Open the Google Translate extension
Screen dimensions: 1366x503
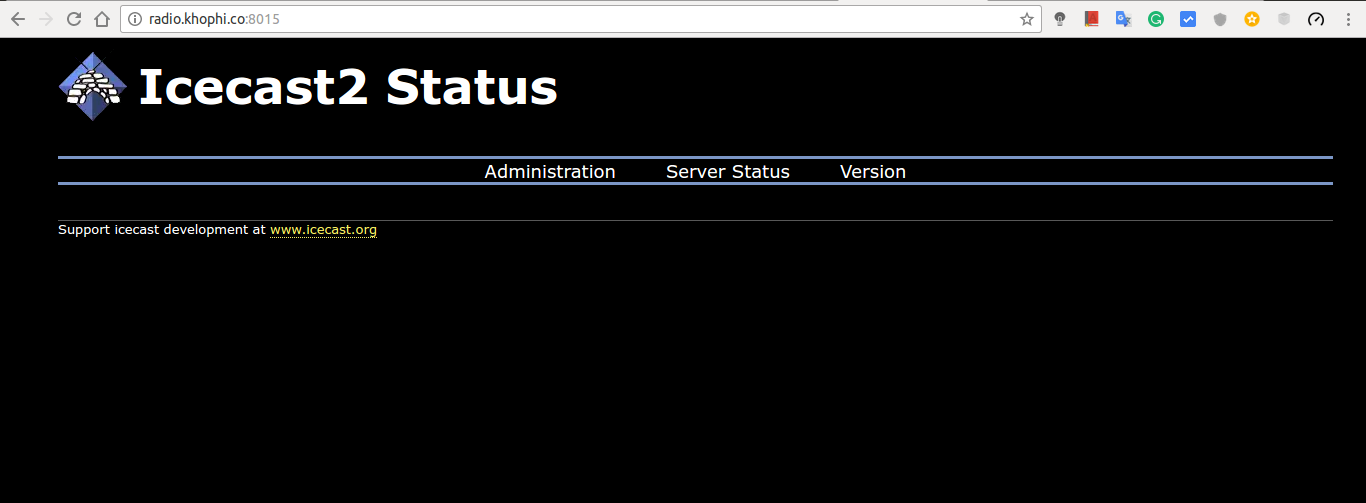[x=1124, y=19]
